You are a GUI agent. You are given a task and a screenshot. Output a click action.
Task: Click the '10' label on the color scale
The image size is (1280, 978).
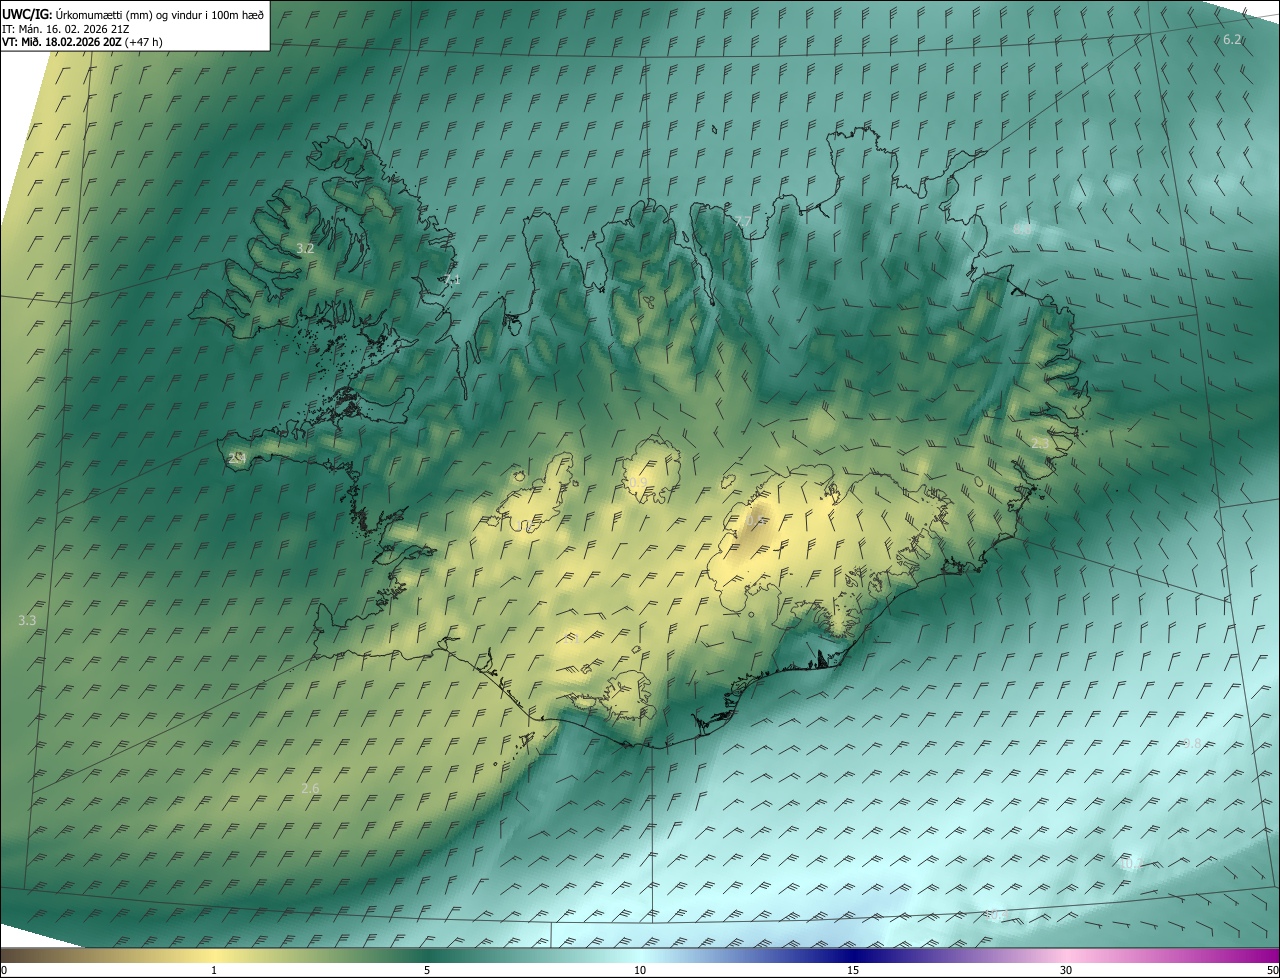pyautogui.click(x=640, y=970)
